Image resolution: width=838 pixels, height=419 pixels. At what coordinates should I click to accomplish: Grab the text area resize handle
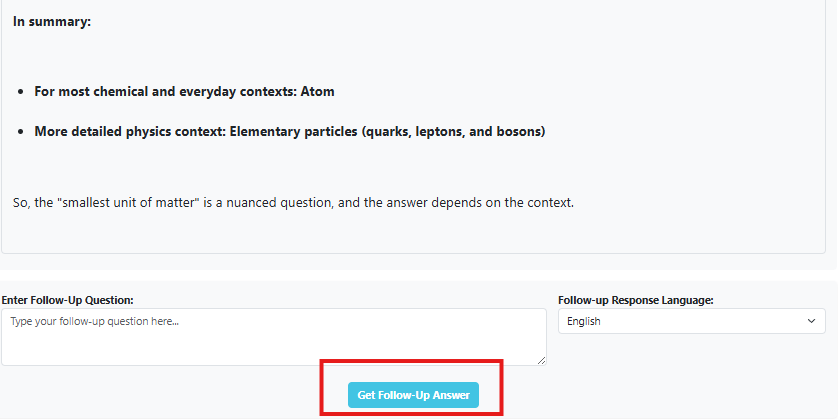tap(541, 360)
